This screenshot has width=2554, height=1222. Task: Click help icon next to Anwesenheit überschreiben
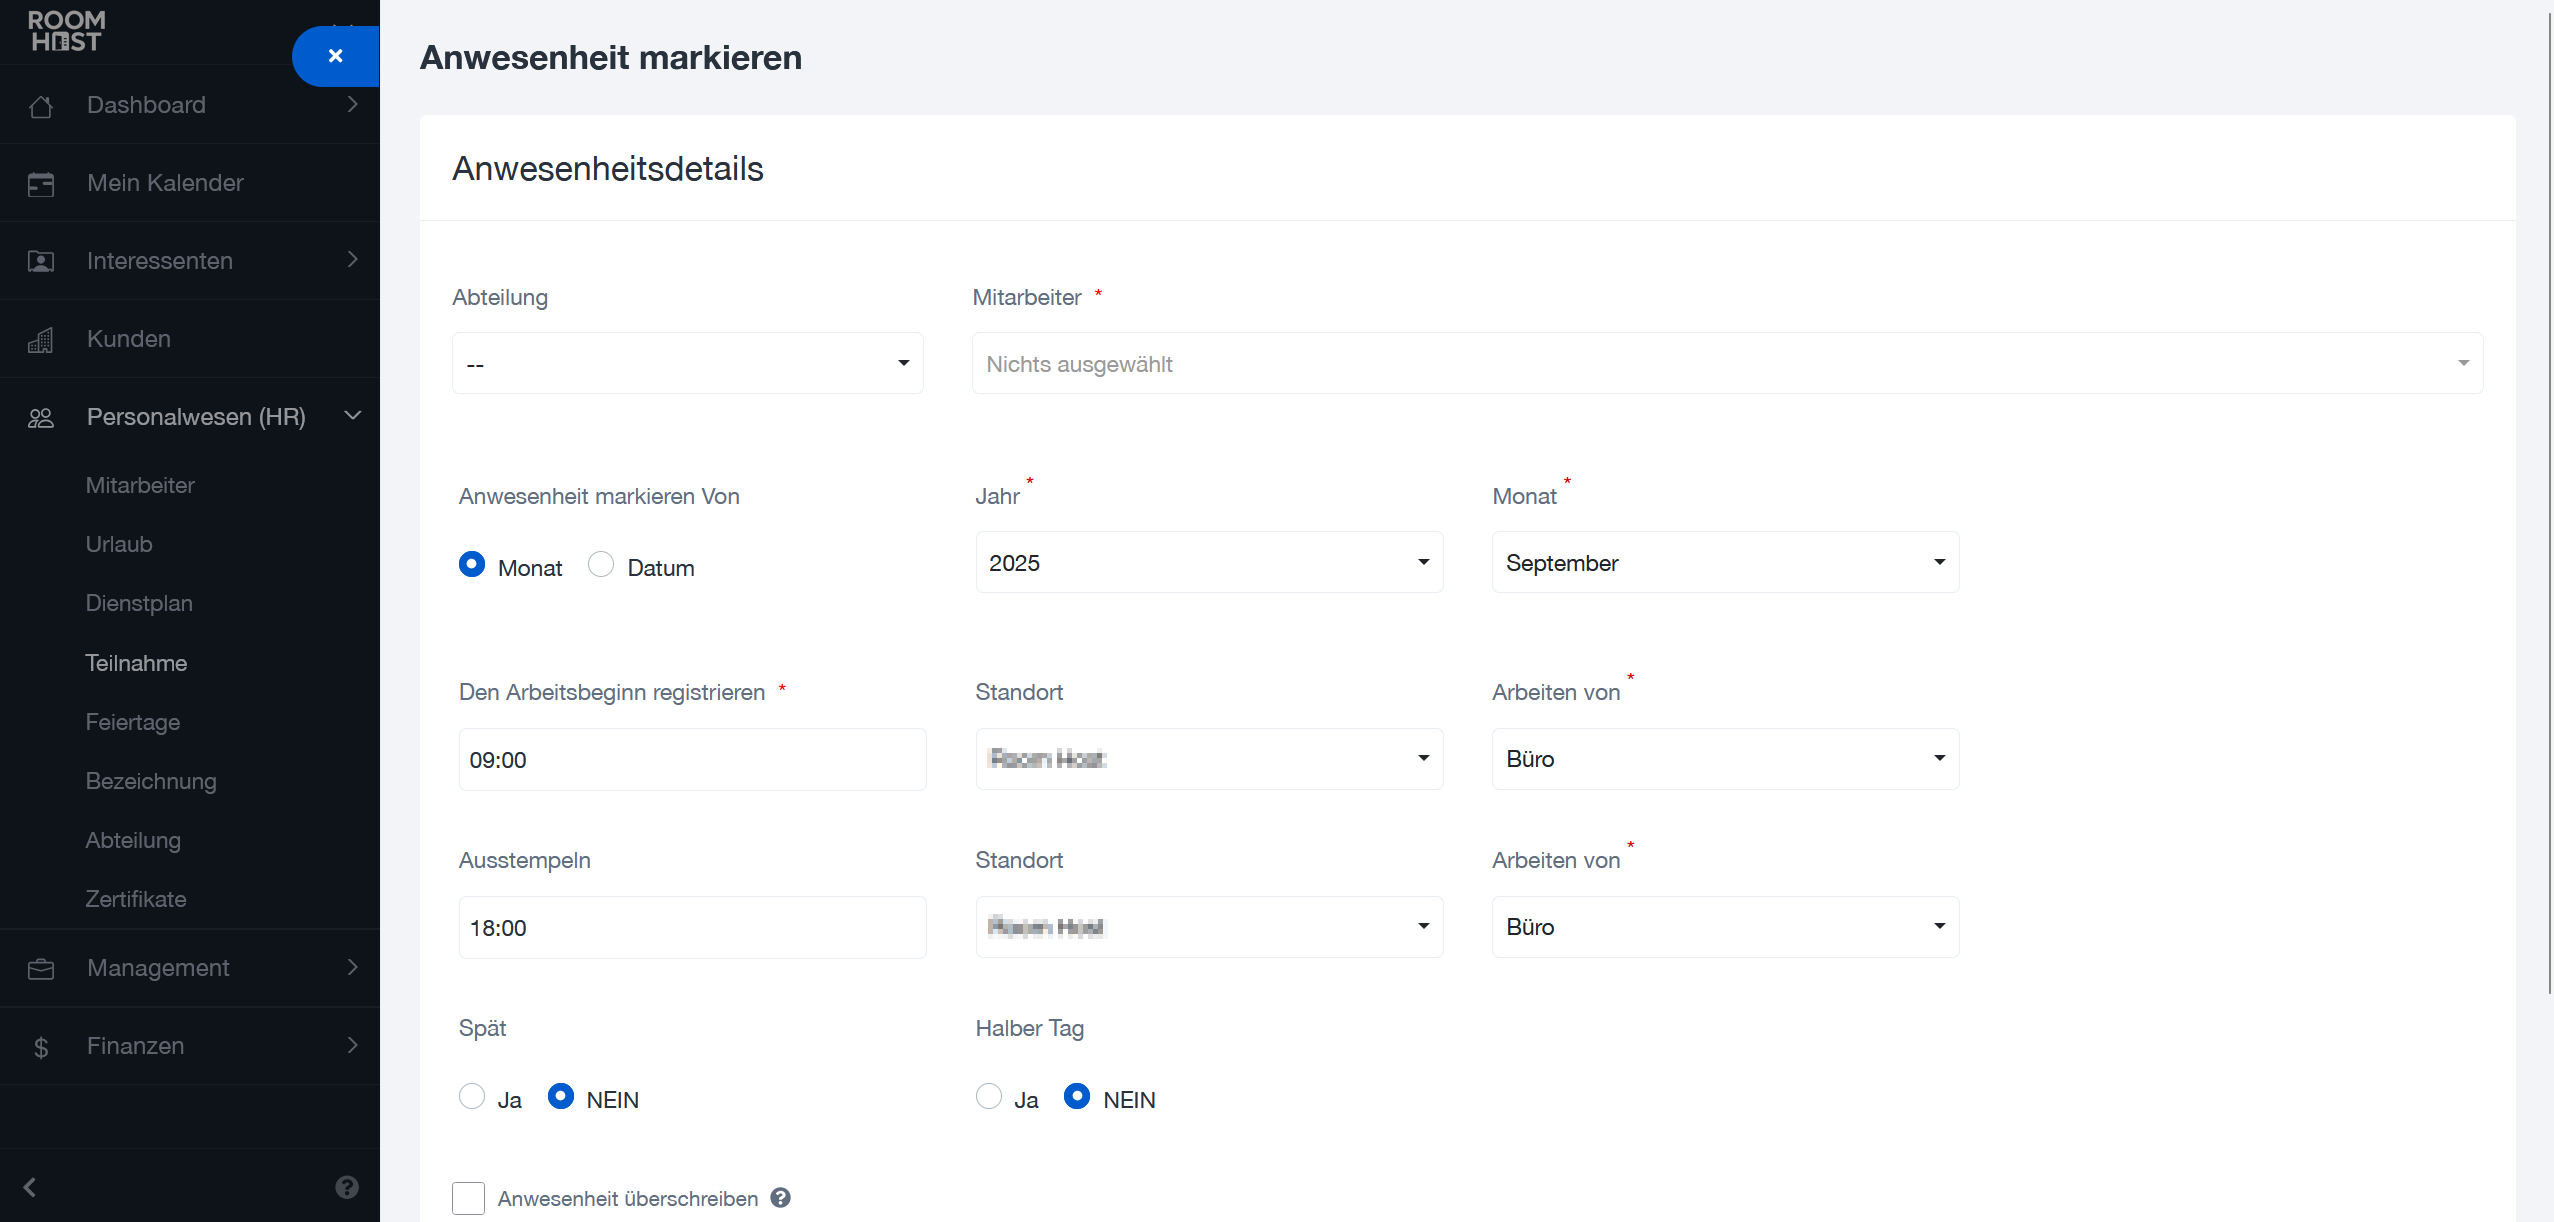point(781,1197)
